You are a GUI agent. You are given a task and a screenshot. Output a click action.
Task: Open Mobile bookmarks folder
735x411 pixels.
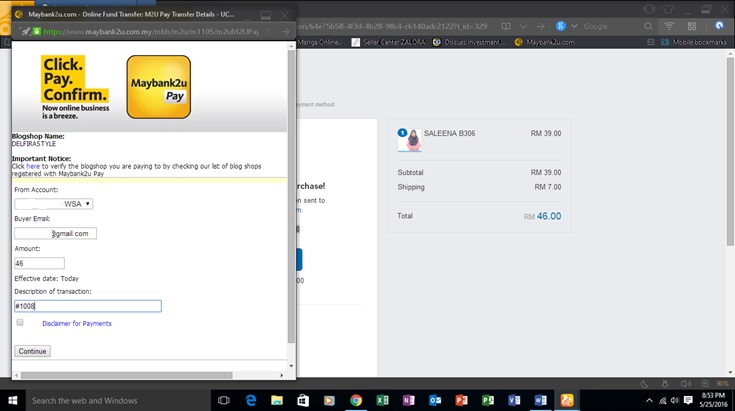694,42
